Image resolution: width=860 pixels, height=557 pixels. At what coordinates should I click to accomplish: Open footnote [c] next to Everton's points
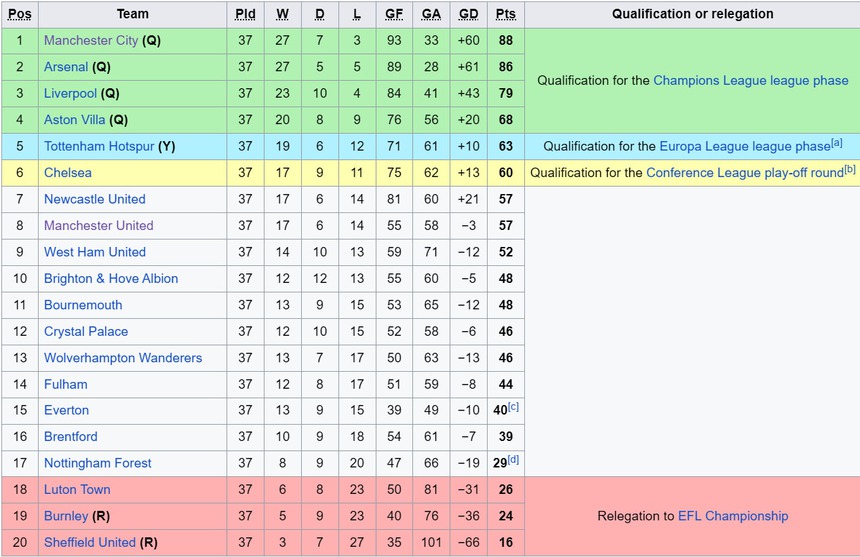pos(513,407)
